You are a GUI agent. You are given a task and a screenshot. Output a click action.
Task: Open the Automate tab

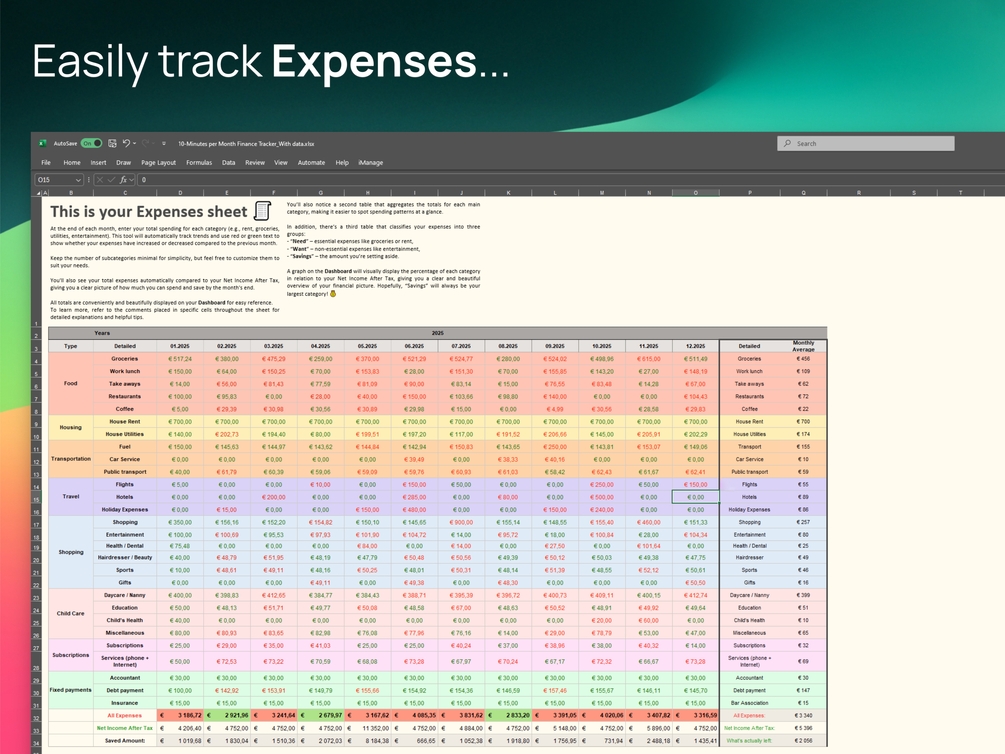tap(311, 162)
